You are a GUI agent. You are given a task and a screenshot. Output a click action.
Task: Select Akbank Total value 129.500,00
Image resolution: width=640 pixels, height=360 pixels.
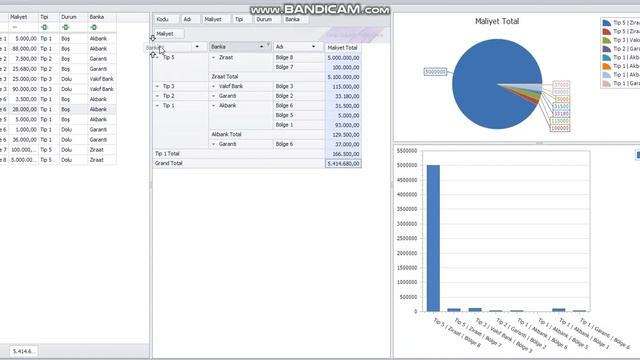(x=343, y=134)
